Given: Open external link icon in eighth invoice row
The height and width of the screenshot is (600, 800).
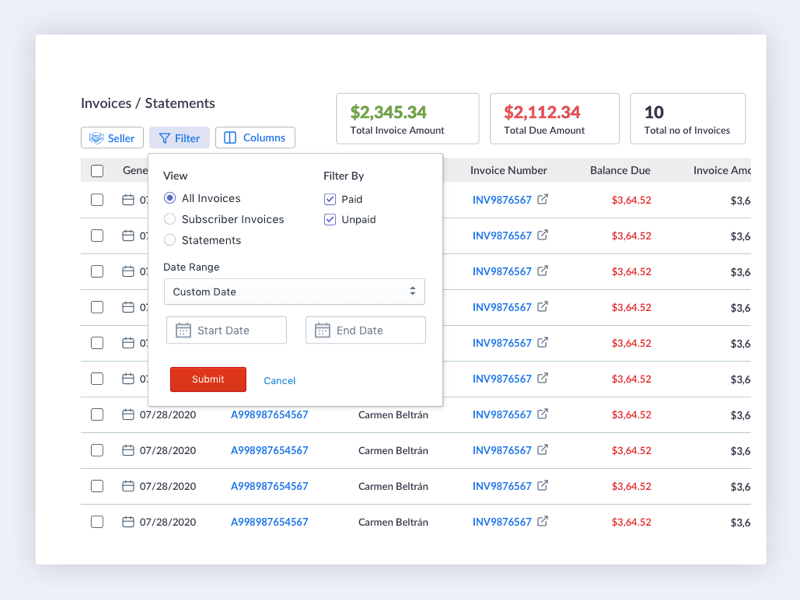Looking at the screenshot, I should click(543, 449).
